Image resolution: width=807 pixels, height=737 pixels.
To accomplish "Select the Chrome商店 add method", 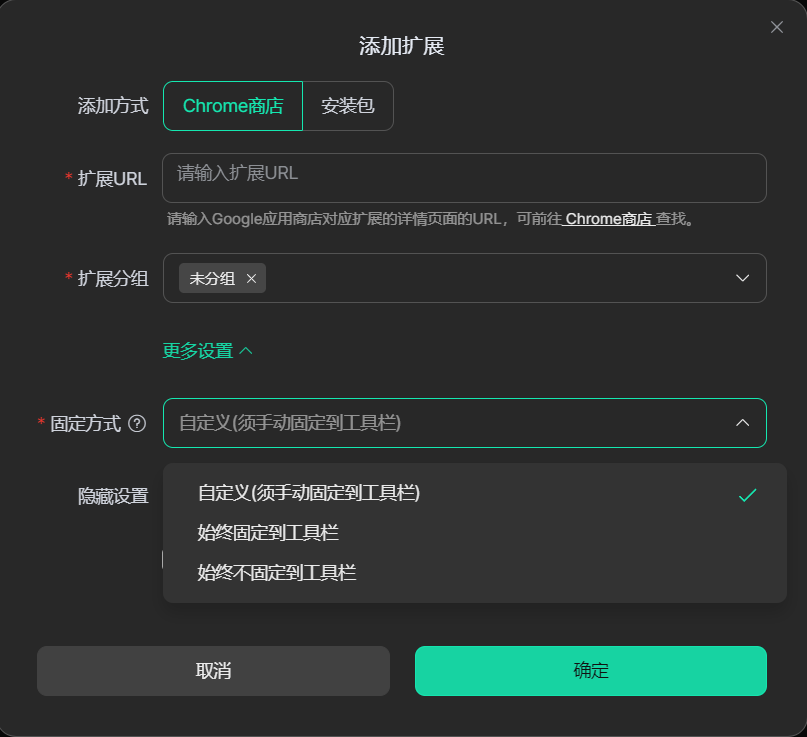I will tap(233, 106).
